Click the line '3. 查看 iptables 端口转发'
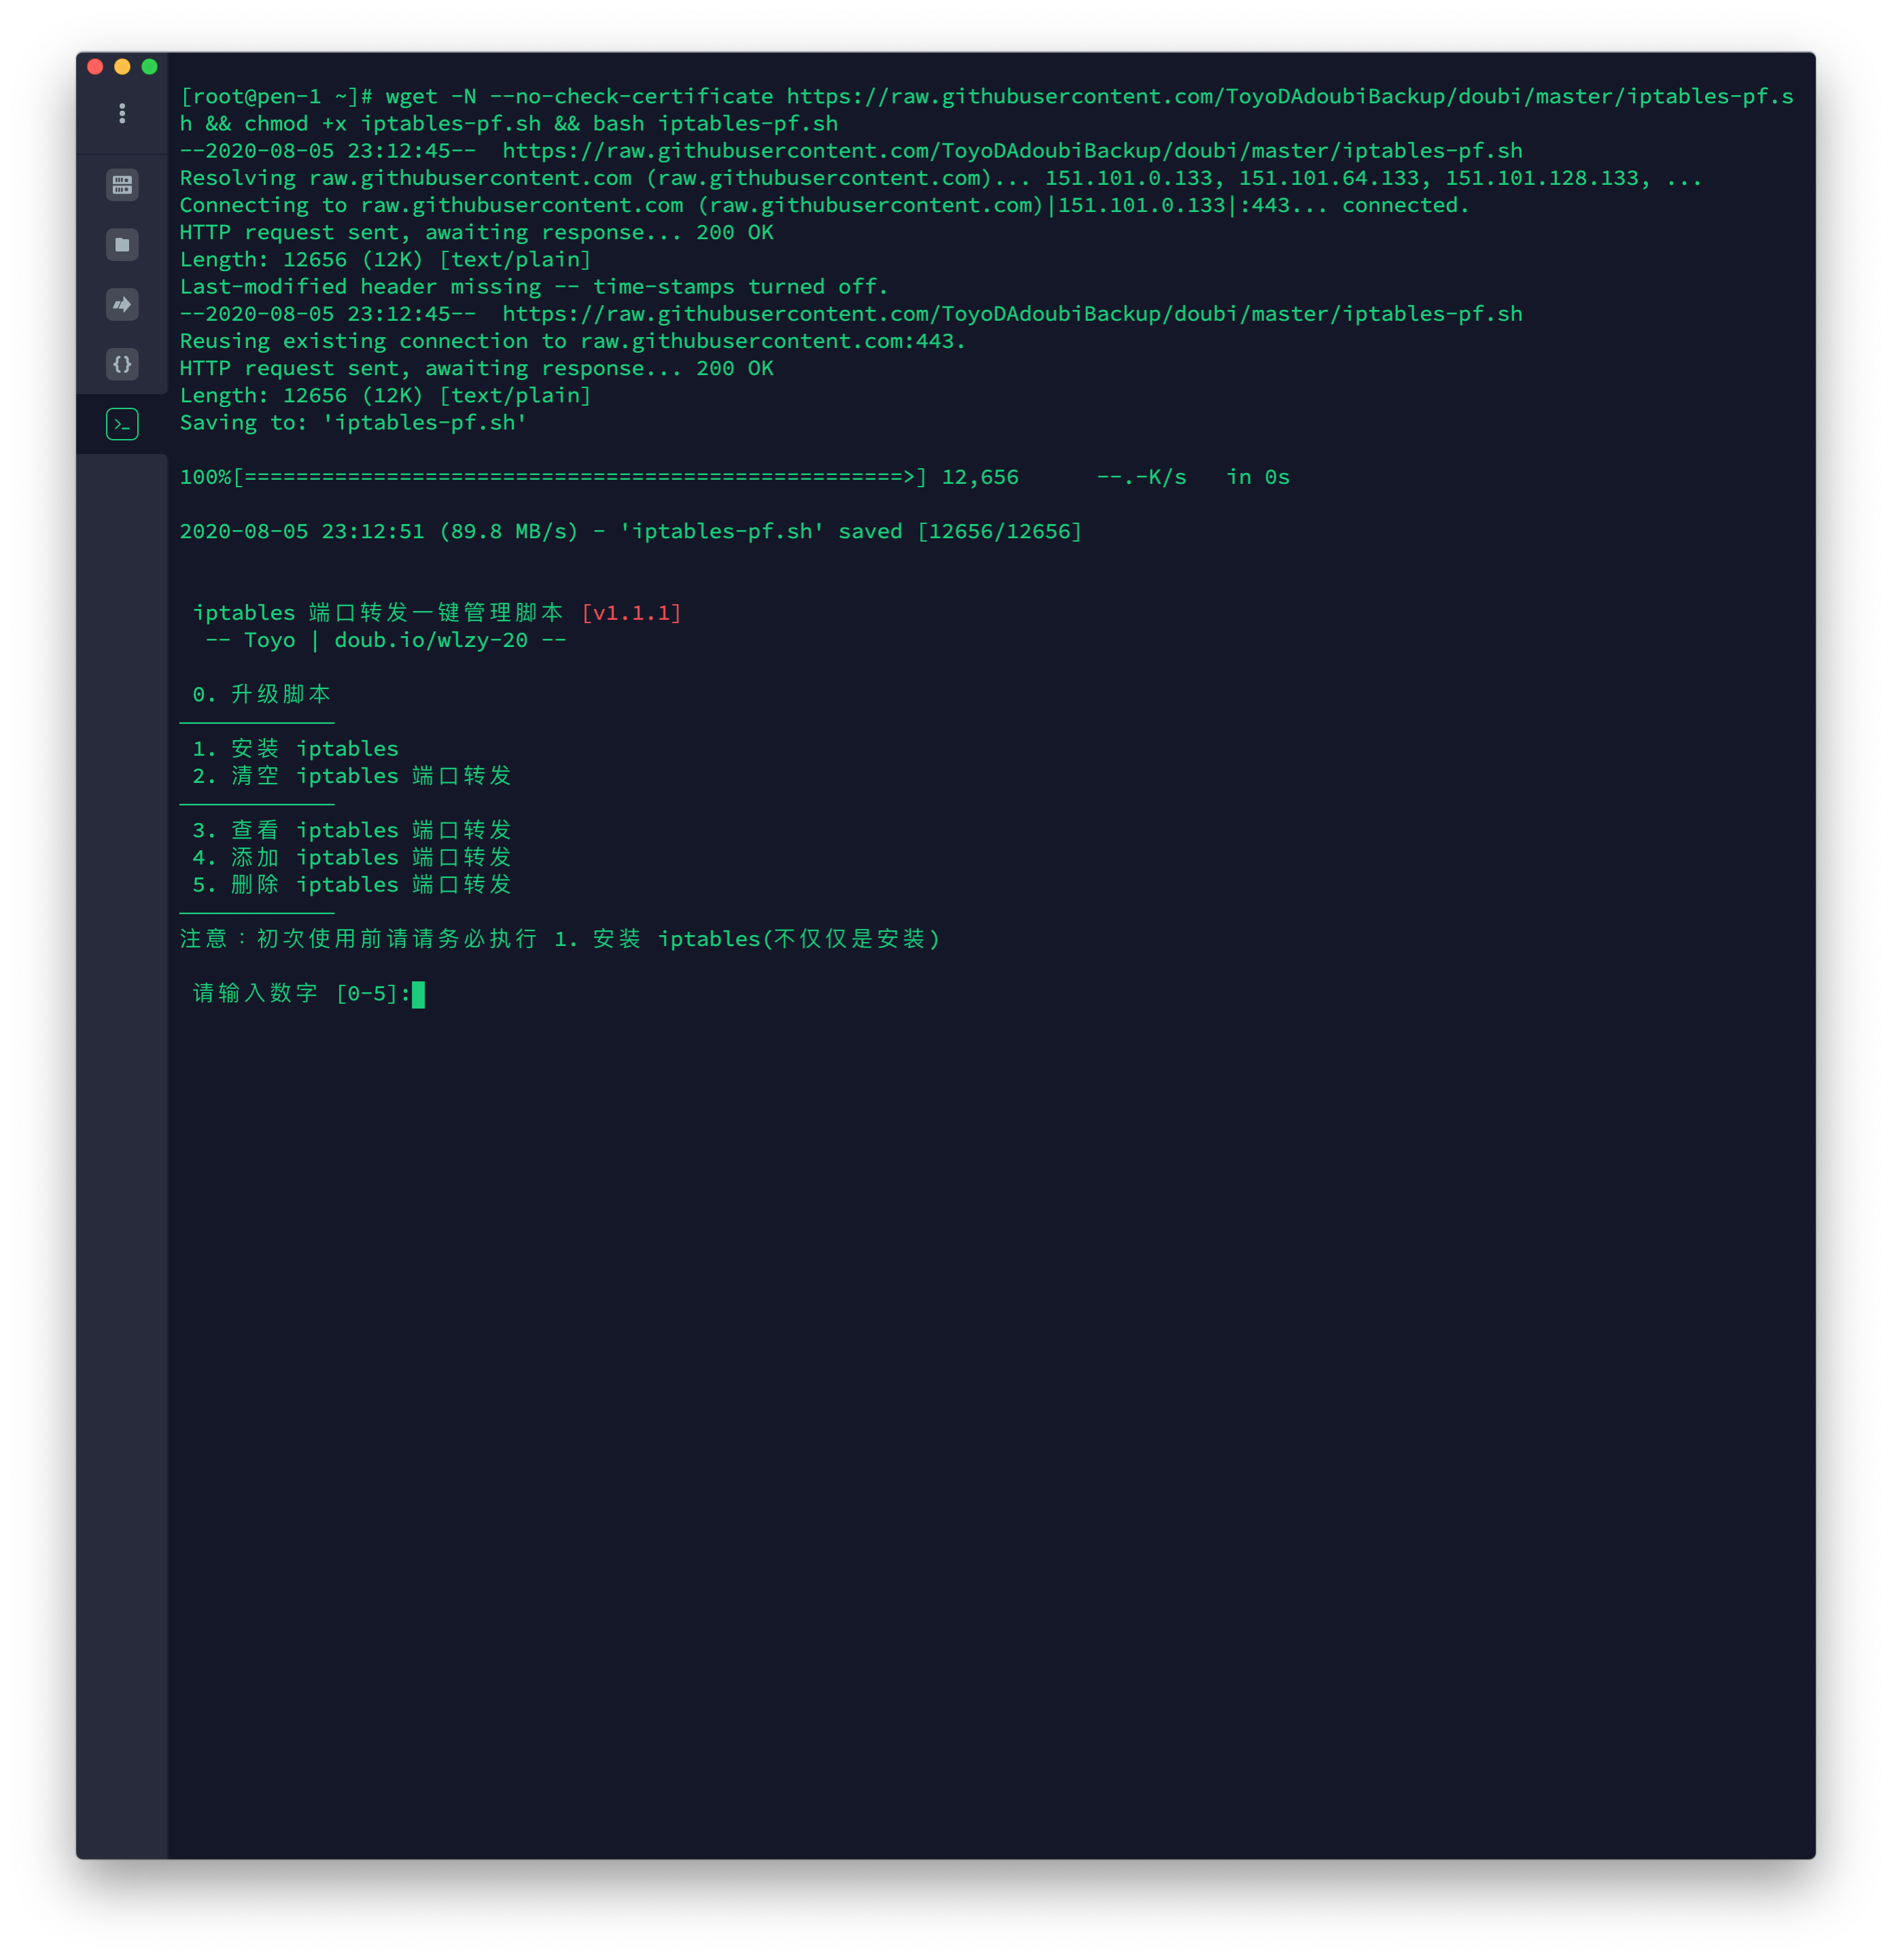The image size is (1892, 1960). (x=351, y=830)
